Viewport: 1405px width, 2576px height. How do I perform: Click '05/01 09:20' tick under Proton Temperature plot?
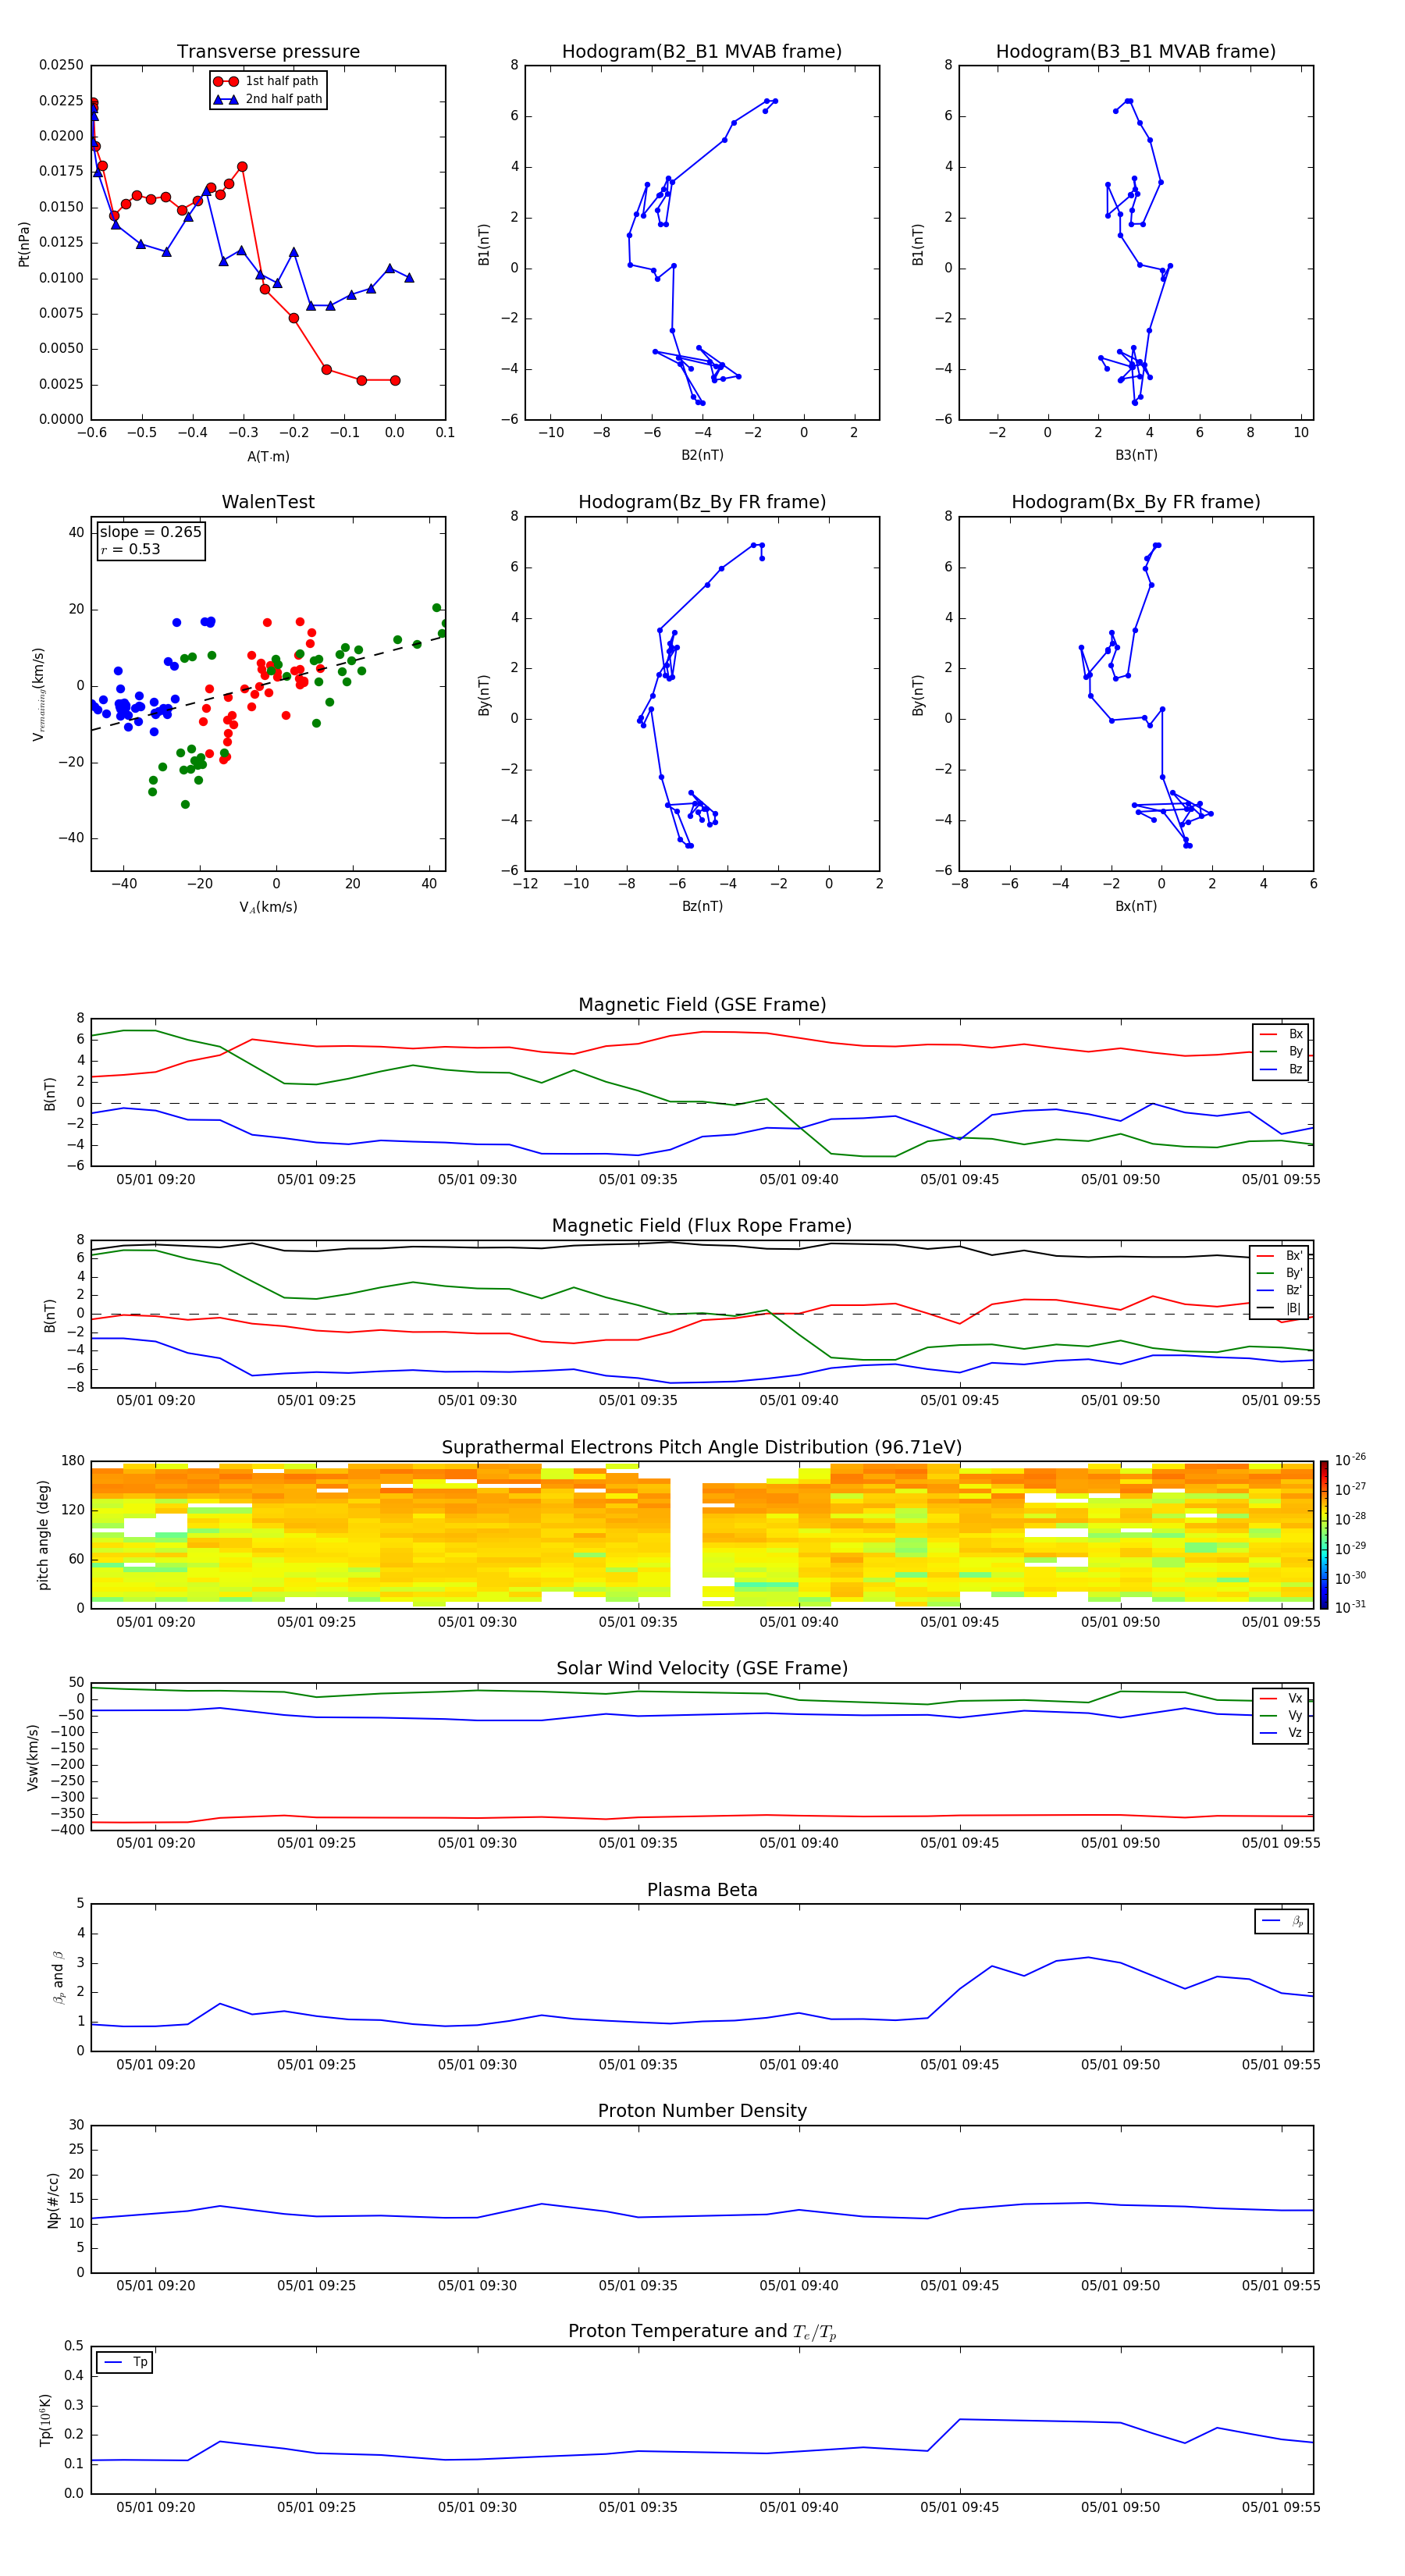coord(156,2507)
